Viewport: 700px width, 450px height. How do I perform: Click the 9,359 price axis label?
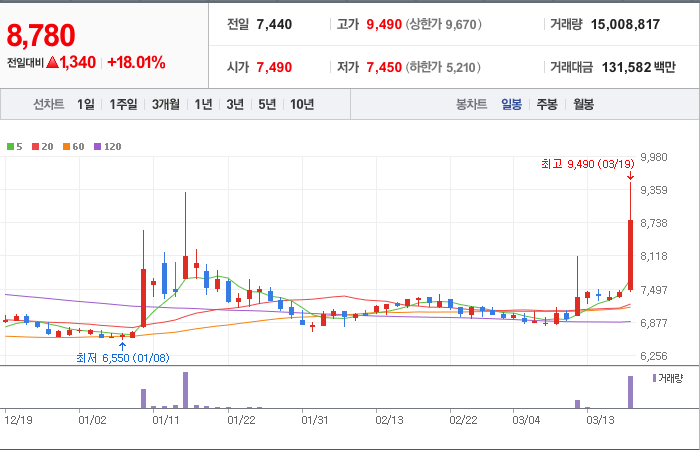point(654,190)
